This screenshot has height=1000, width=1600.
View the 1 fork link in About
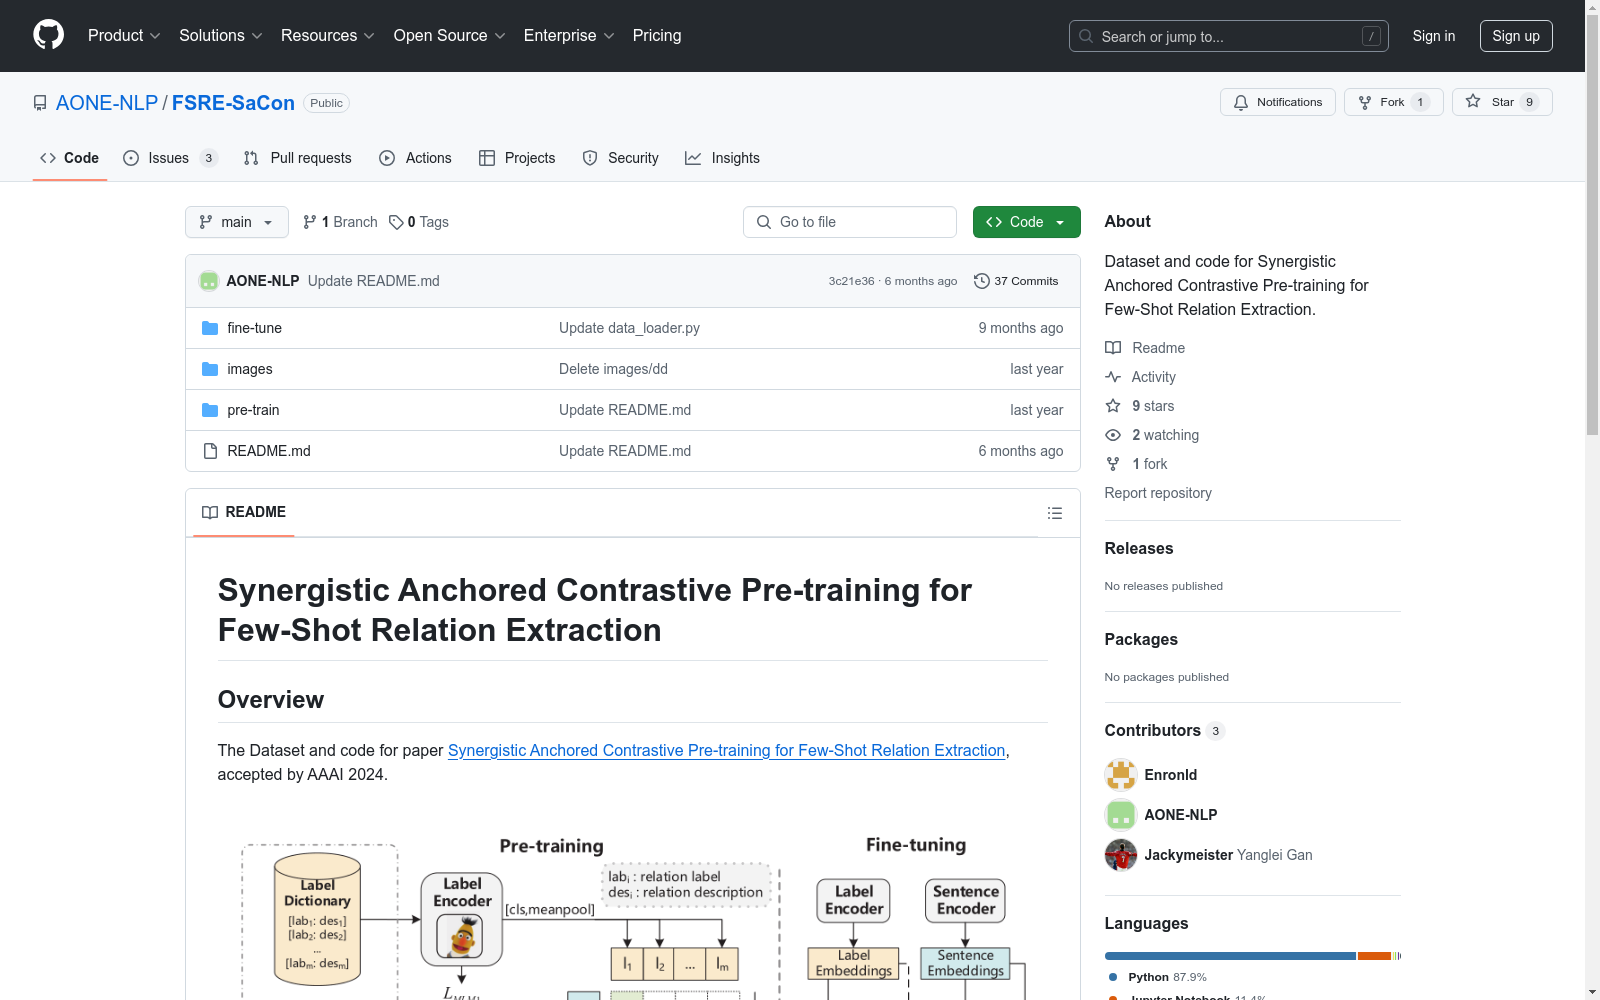pos(1136,464)
